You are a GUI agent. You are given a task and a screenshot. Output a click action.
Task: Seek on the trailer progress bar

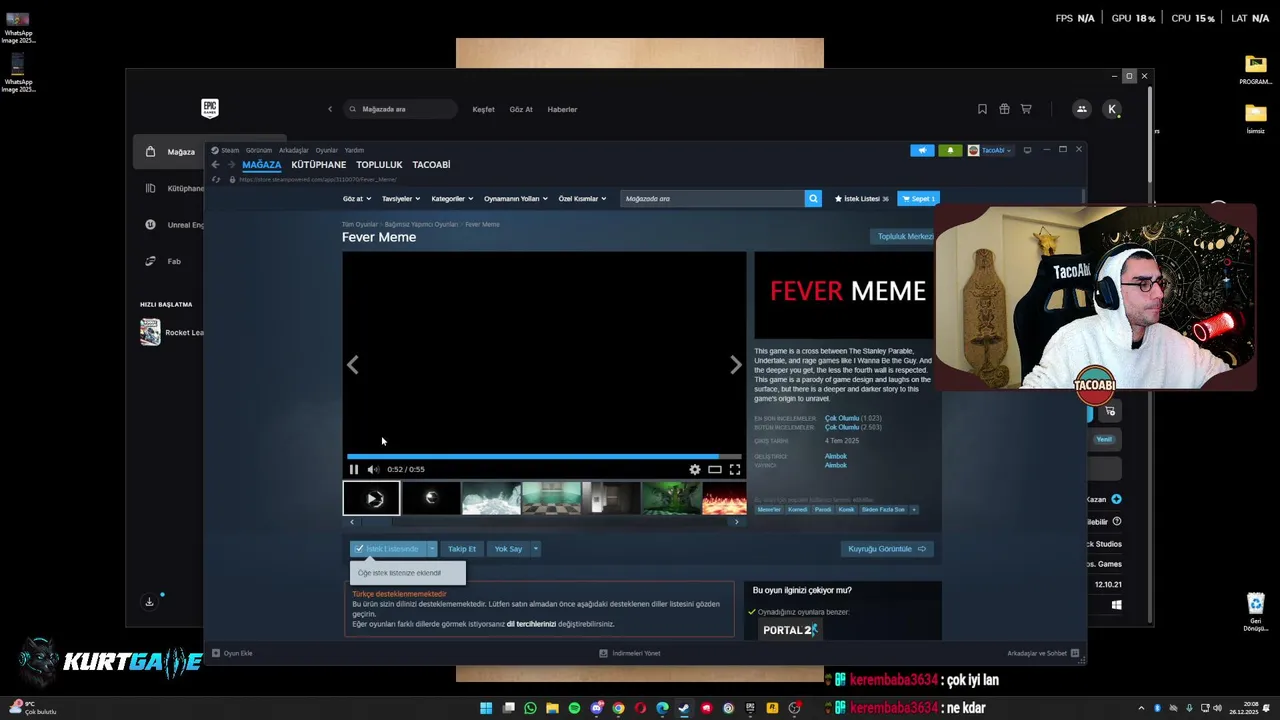(x=544, y=457)
